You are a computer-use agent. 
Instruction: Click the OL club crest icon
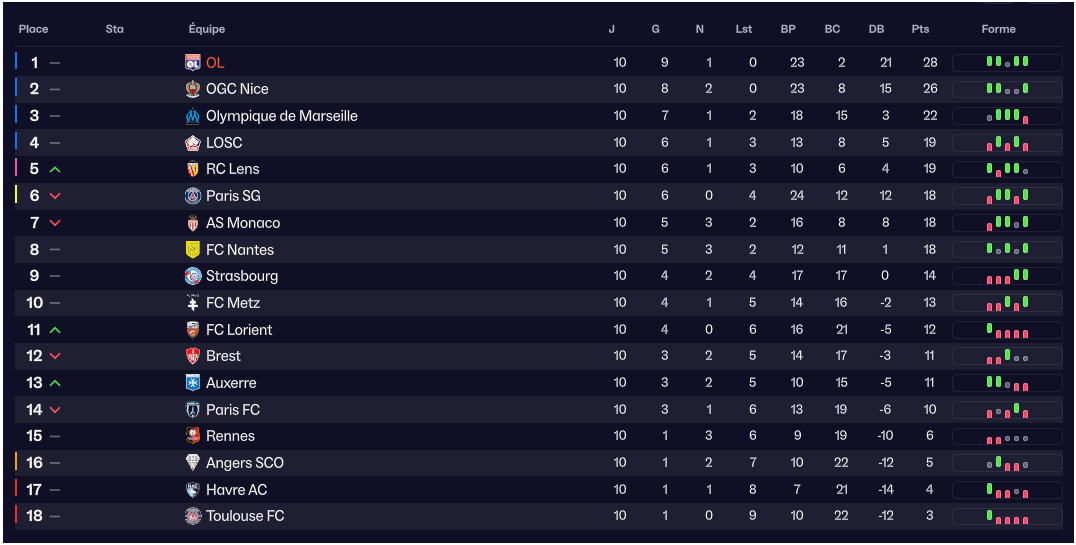pyautogui.click(x=193, y=63)
